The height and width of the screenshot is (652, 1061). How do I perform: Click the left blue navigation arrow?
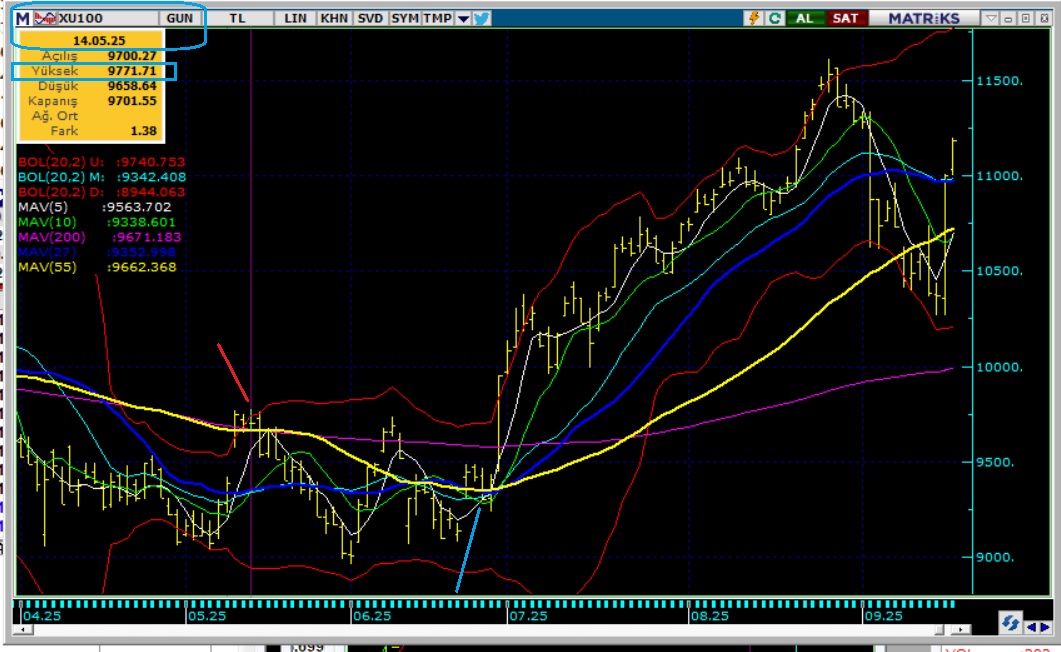coord(1031,627)
